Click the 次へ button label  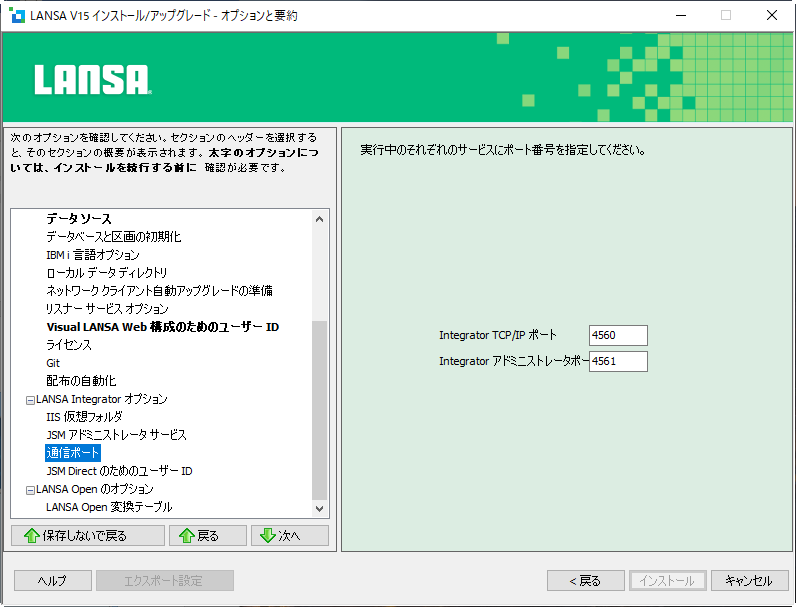point(289,535)
